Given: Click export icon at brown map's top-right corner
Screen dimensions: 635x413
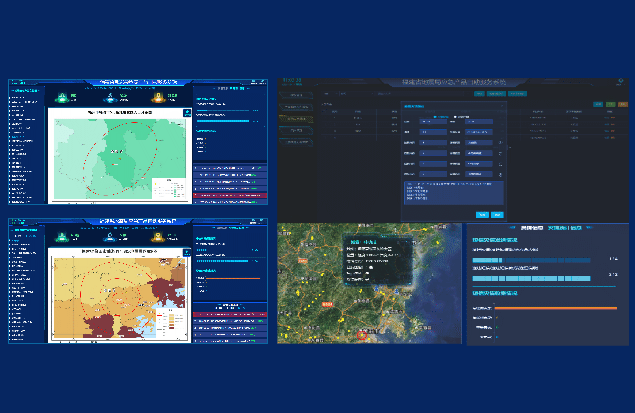Looking at the screenshot, I should (187, 253).
